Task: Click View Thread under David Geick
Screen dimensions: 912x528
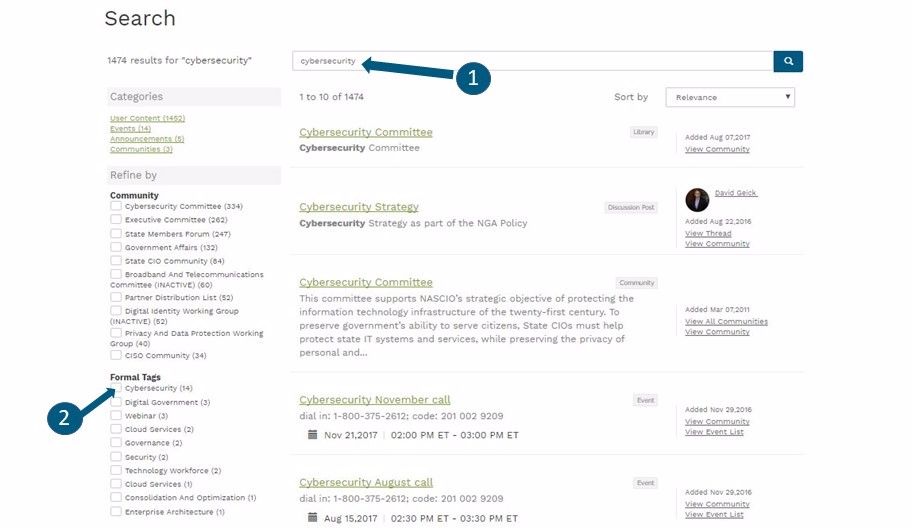Action: pos(708,233)
